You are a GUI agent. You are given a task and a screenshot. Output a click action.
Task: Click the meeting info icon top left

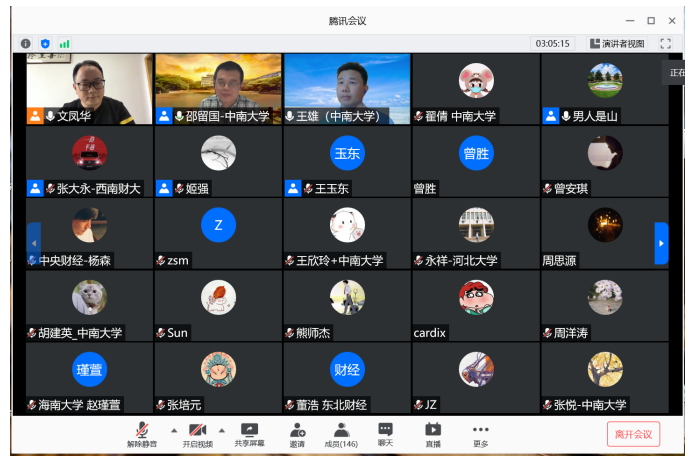coord(26,44)
